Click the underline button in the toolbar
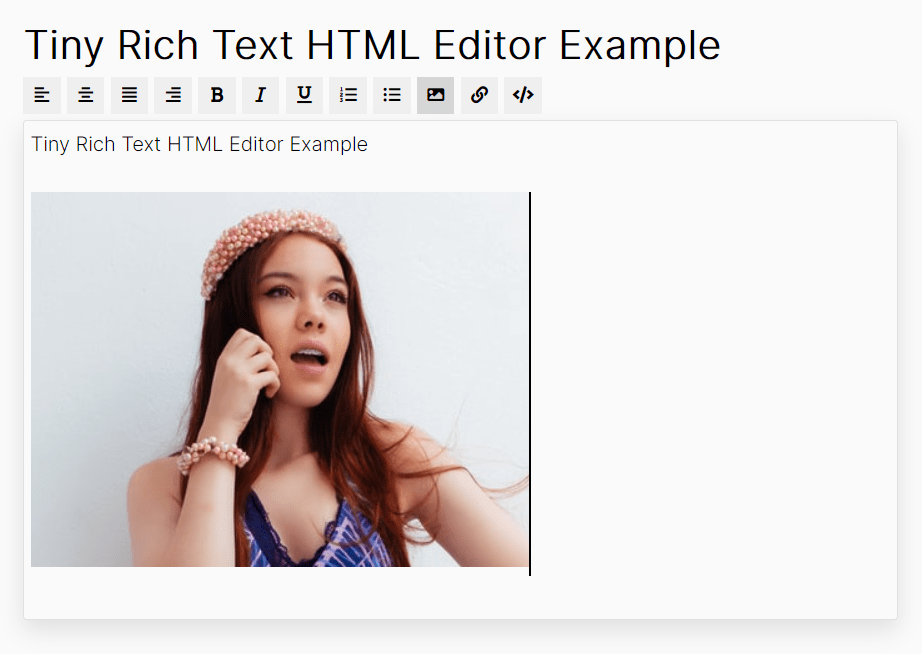This screenshot has height=654, width=922. coord(304,95)
